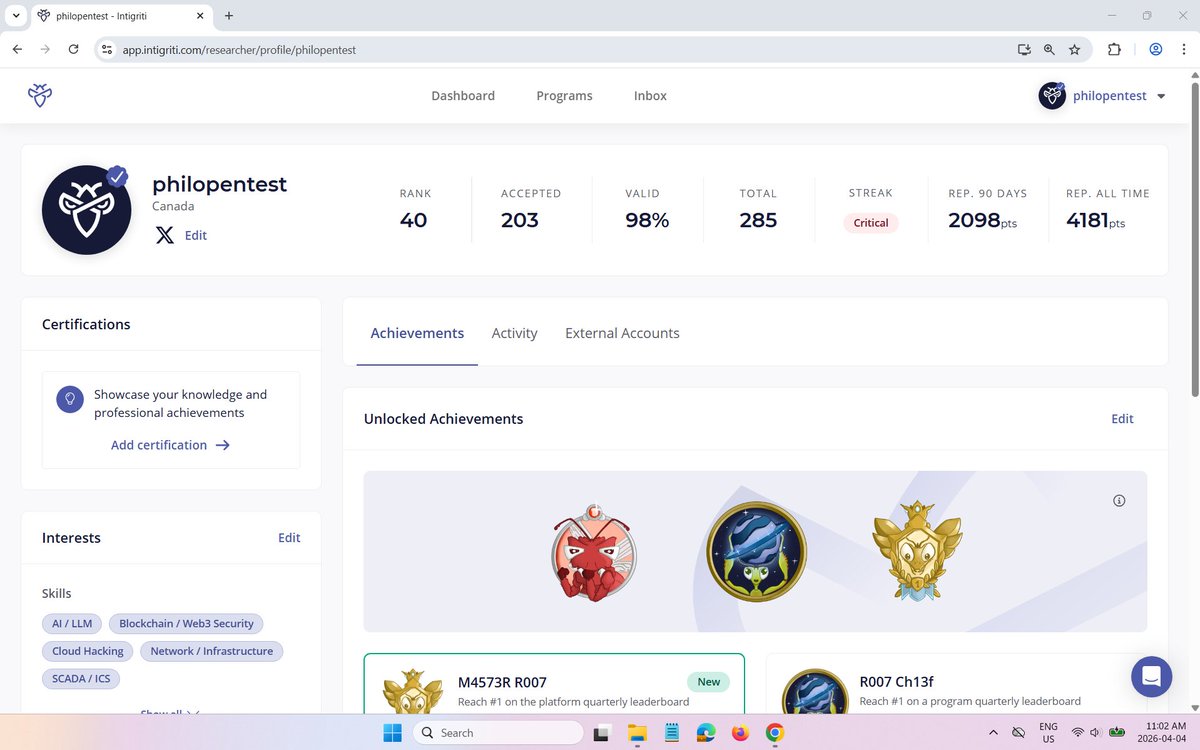Open the Programs page
The width and height of the screenshot is (1200, 750).
(x=564, y=96)
